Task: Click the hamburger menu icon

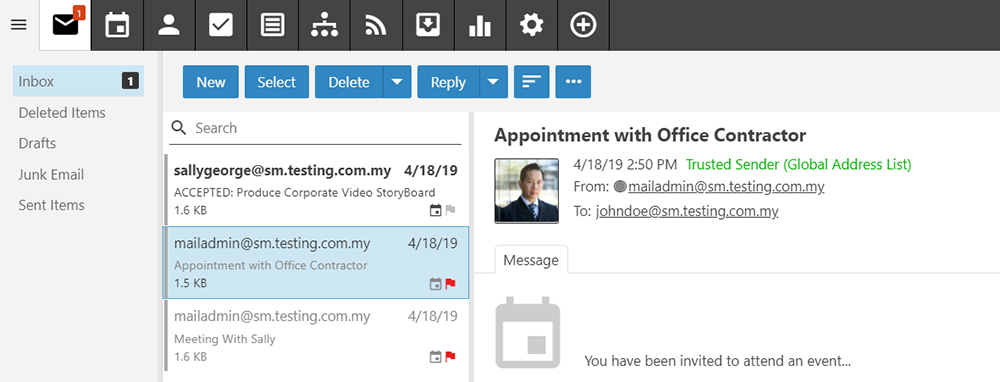Action: [19, 26]
